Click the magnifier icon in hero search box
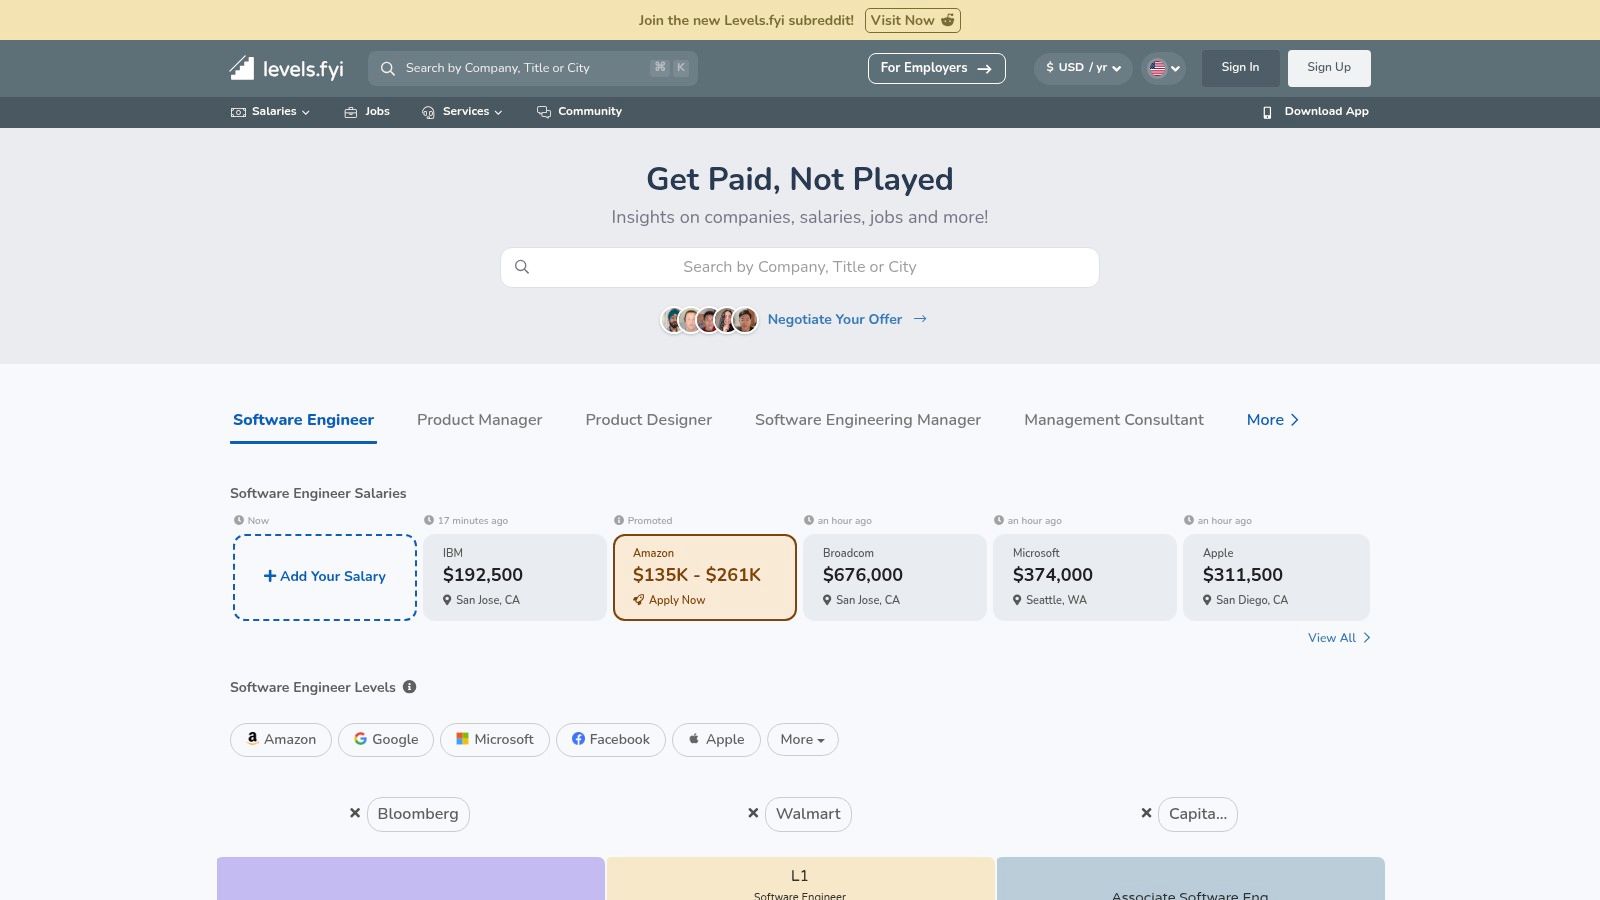This screenshot has height=900, width=1600. coord(521,267)
